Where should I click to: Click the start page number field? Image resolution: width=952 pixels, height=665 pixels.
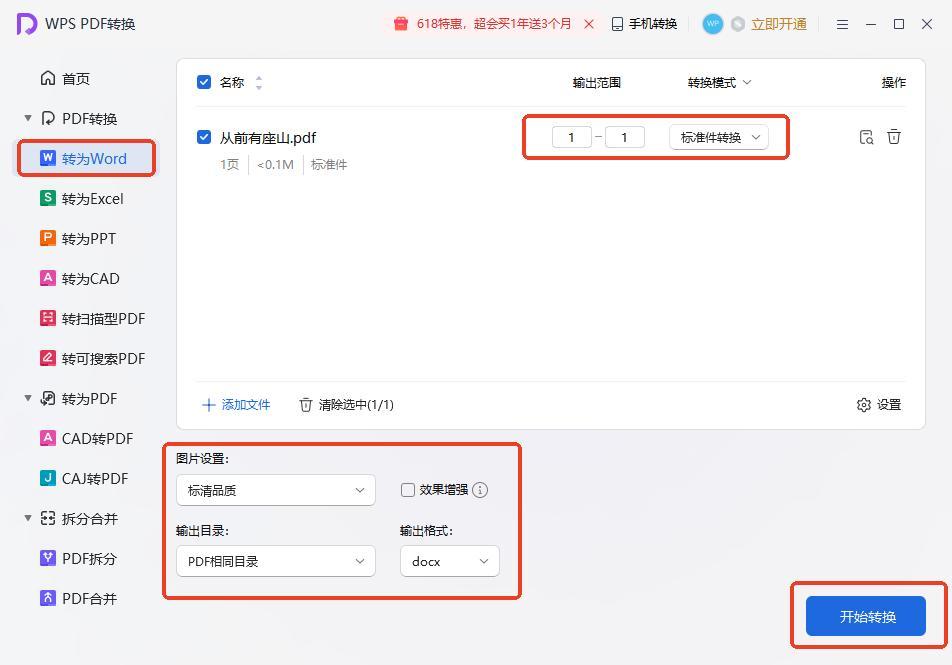[571, 137]
